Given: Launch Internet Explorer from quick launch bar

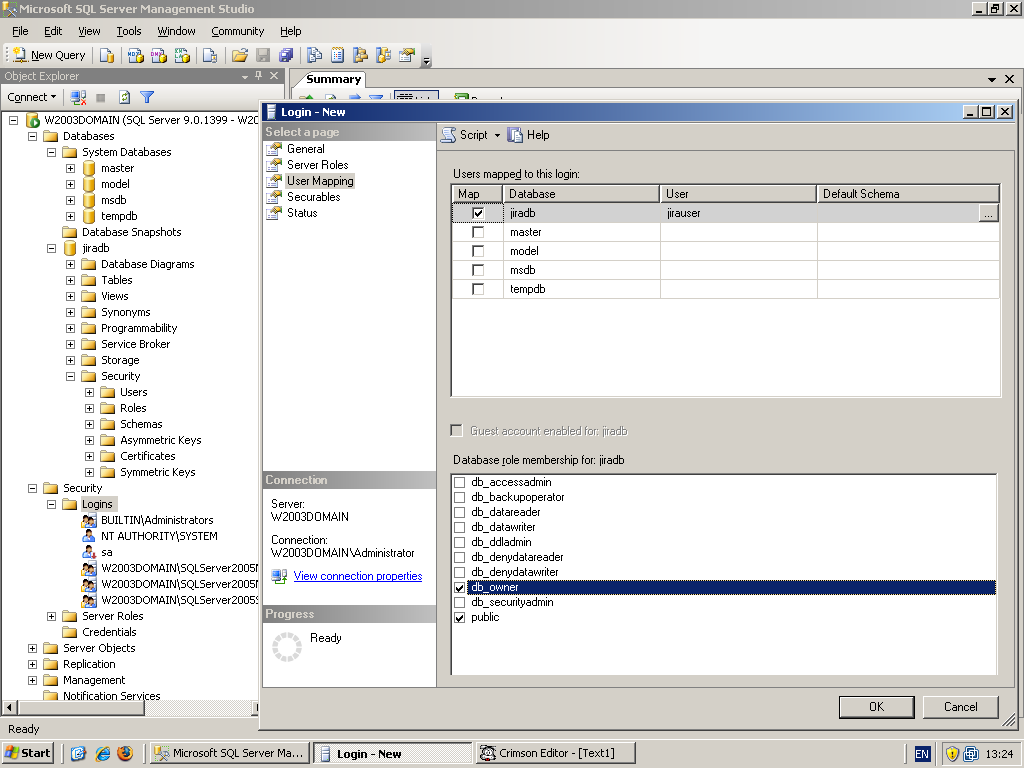Looking at the screenshot, I should (x=102, y=754).
